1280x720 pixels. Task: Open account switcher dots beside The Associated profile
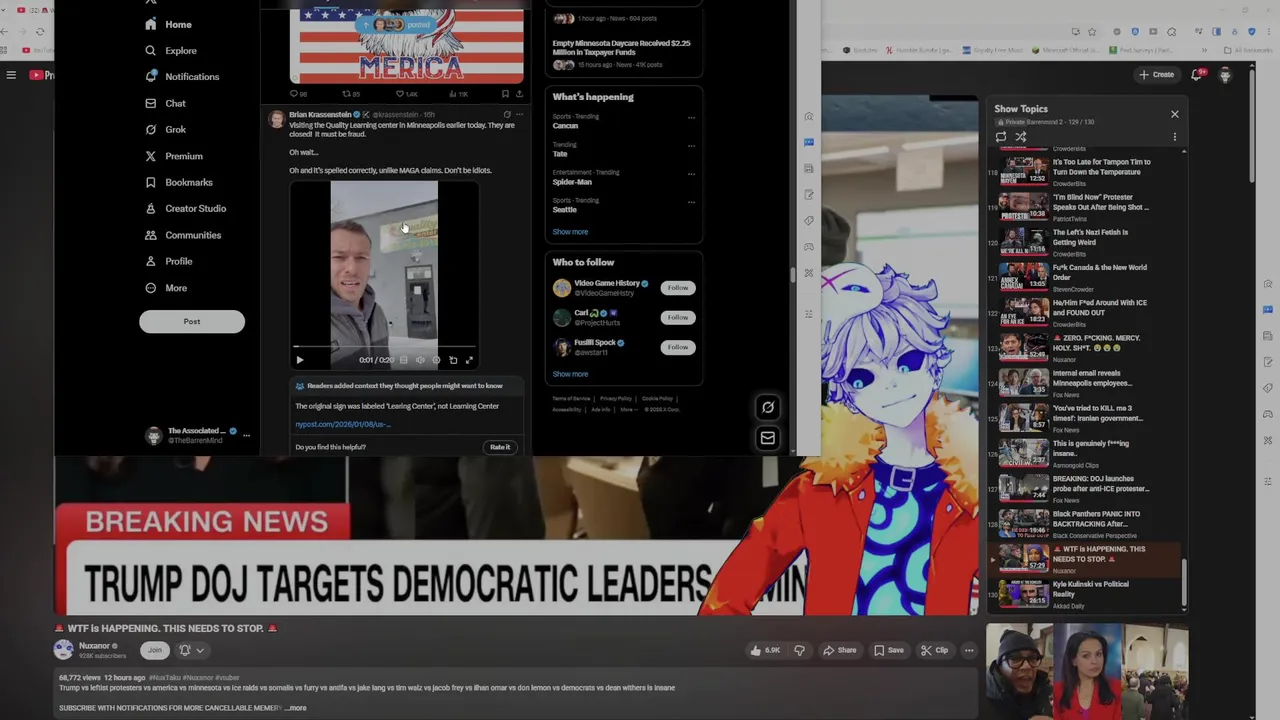[246, 435]
